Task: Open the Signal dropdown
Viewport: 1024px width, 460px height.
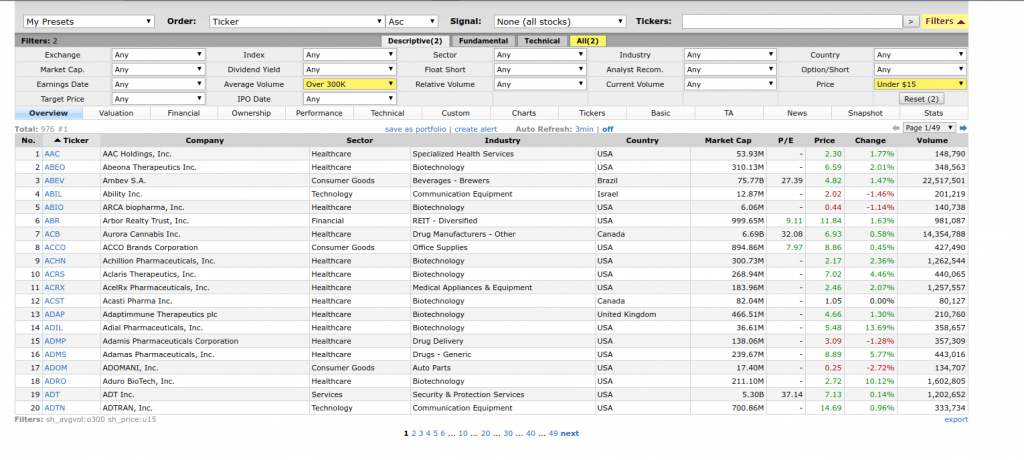Action: click(560, 22)
